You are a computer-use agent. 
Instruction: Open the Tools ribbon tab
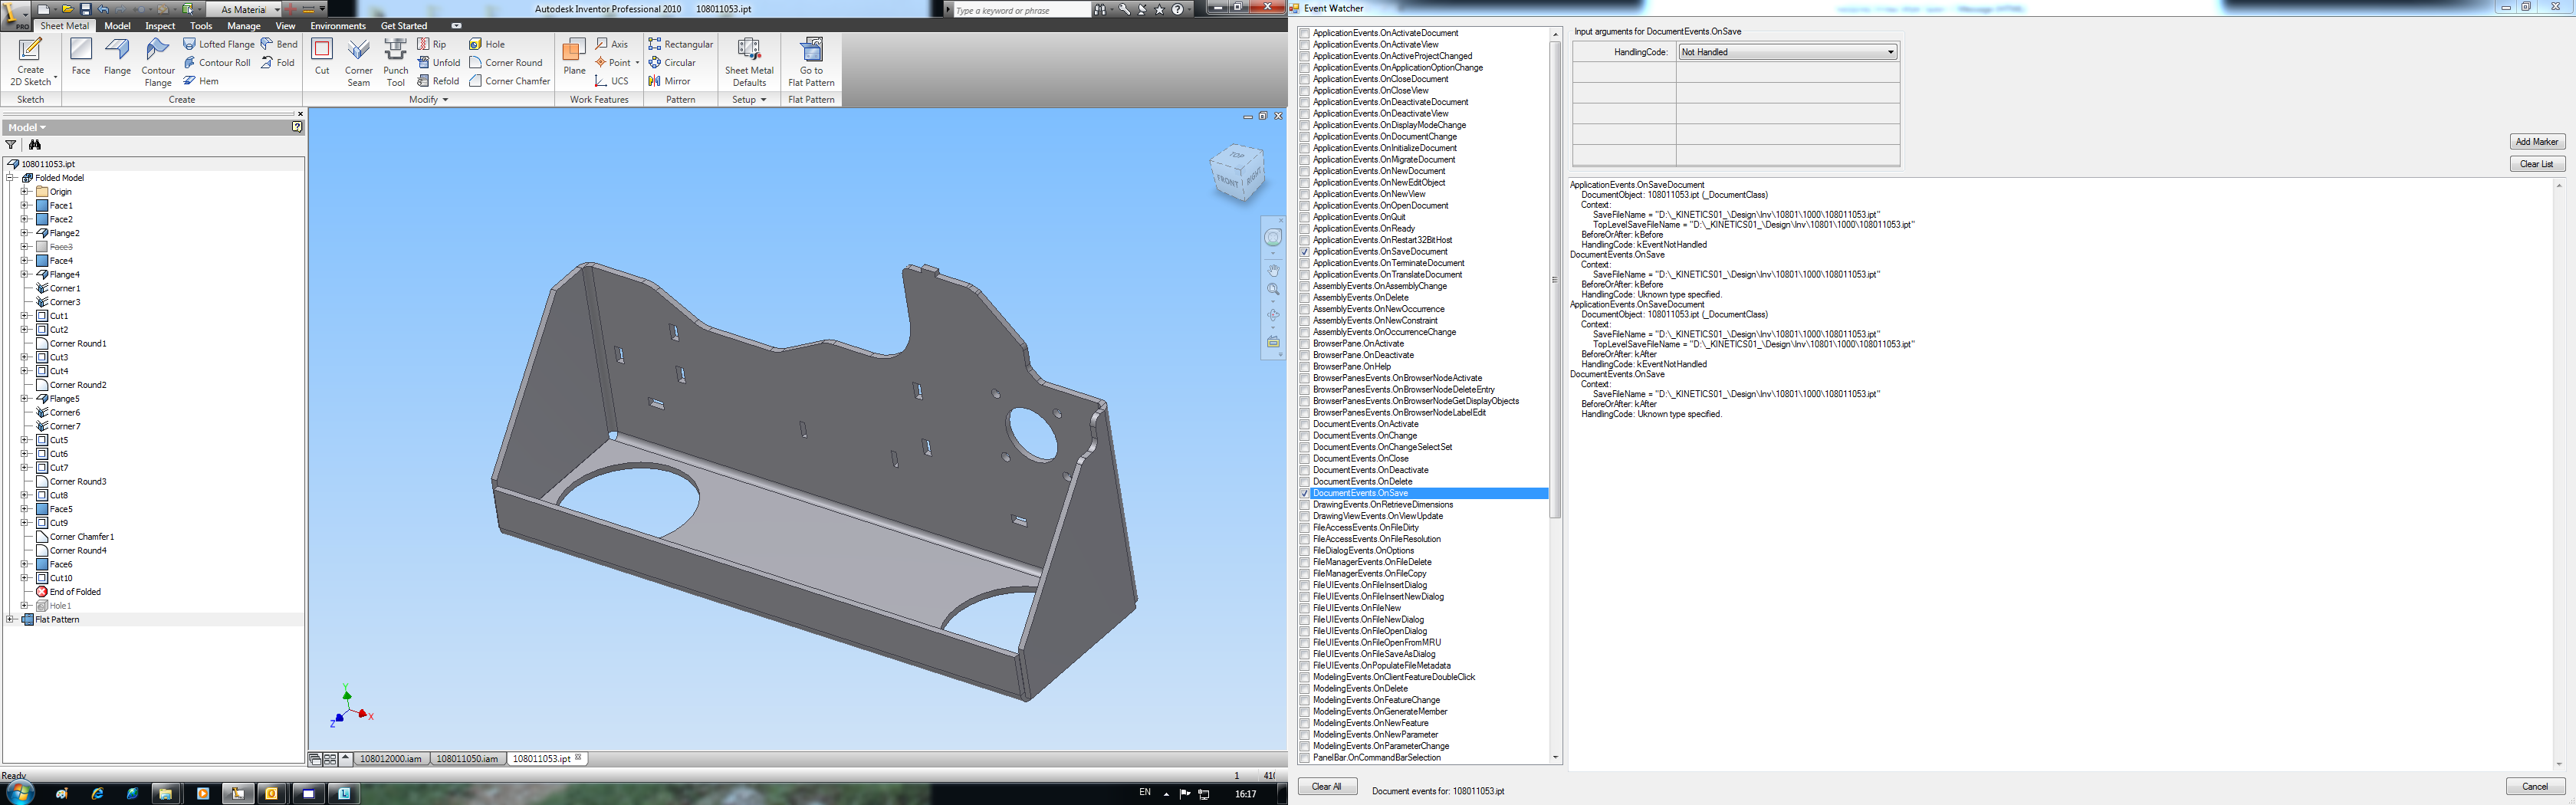tap(201, 26)
